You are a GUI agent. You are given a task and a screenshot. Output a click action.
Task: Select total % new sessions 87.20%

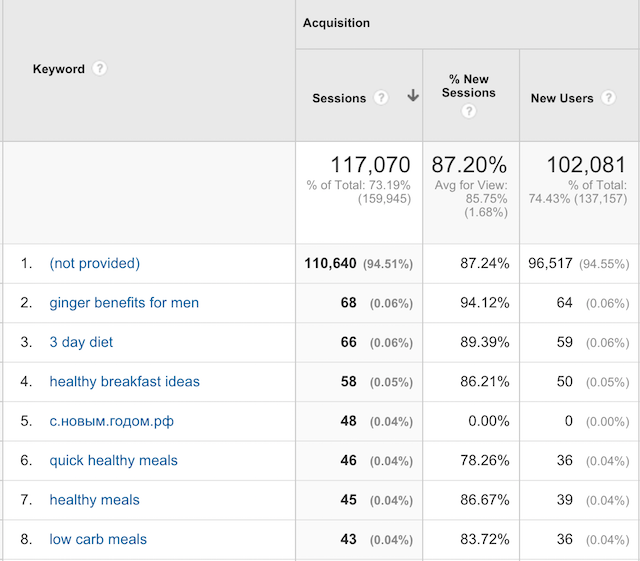pyautogui.click(x=469, y=165)
